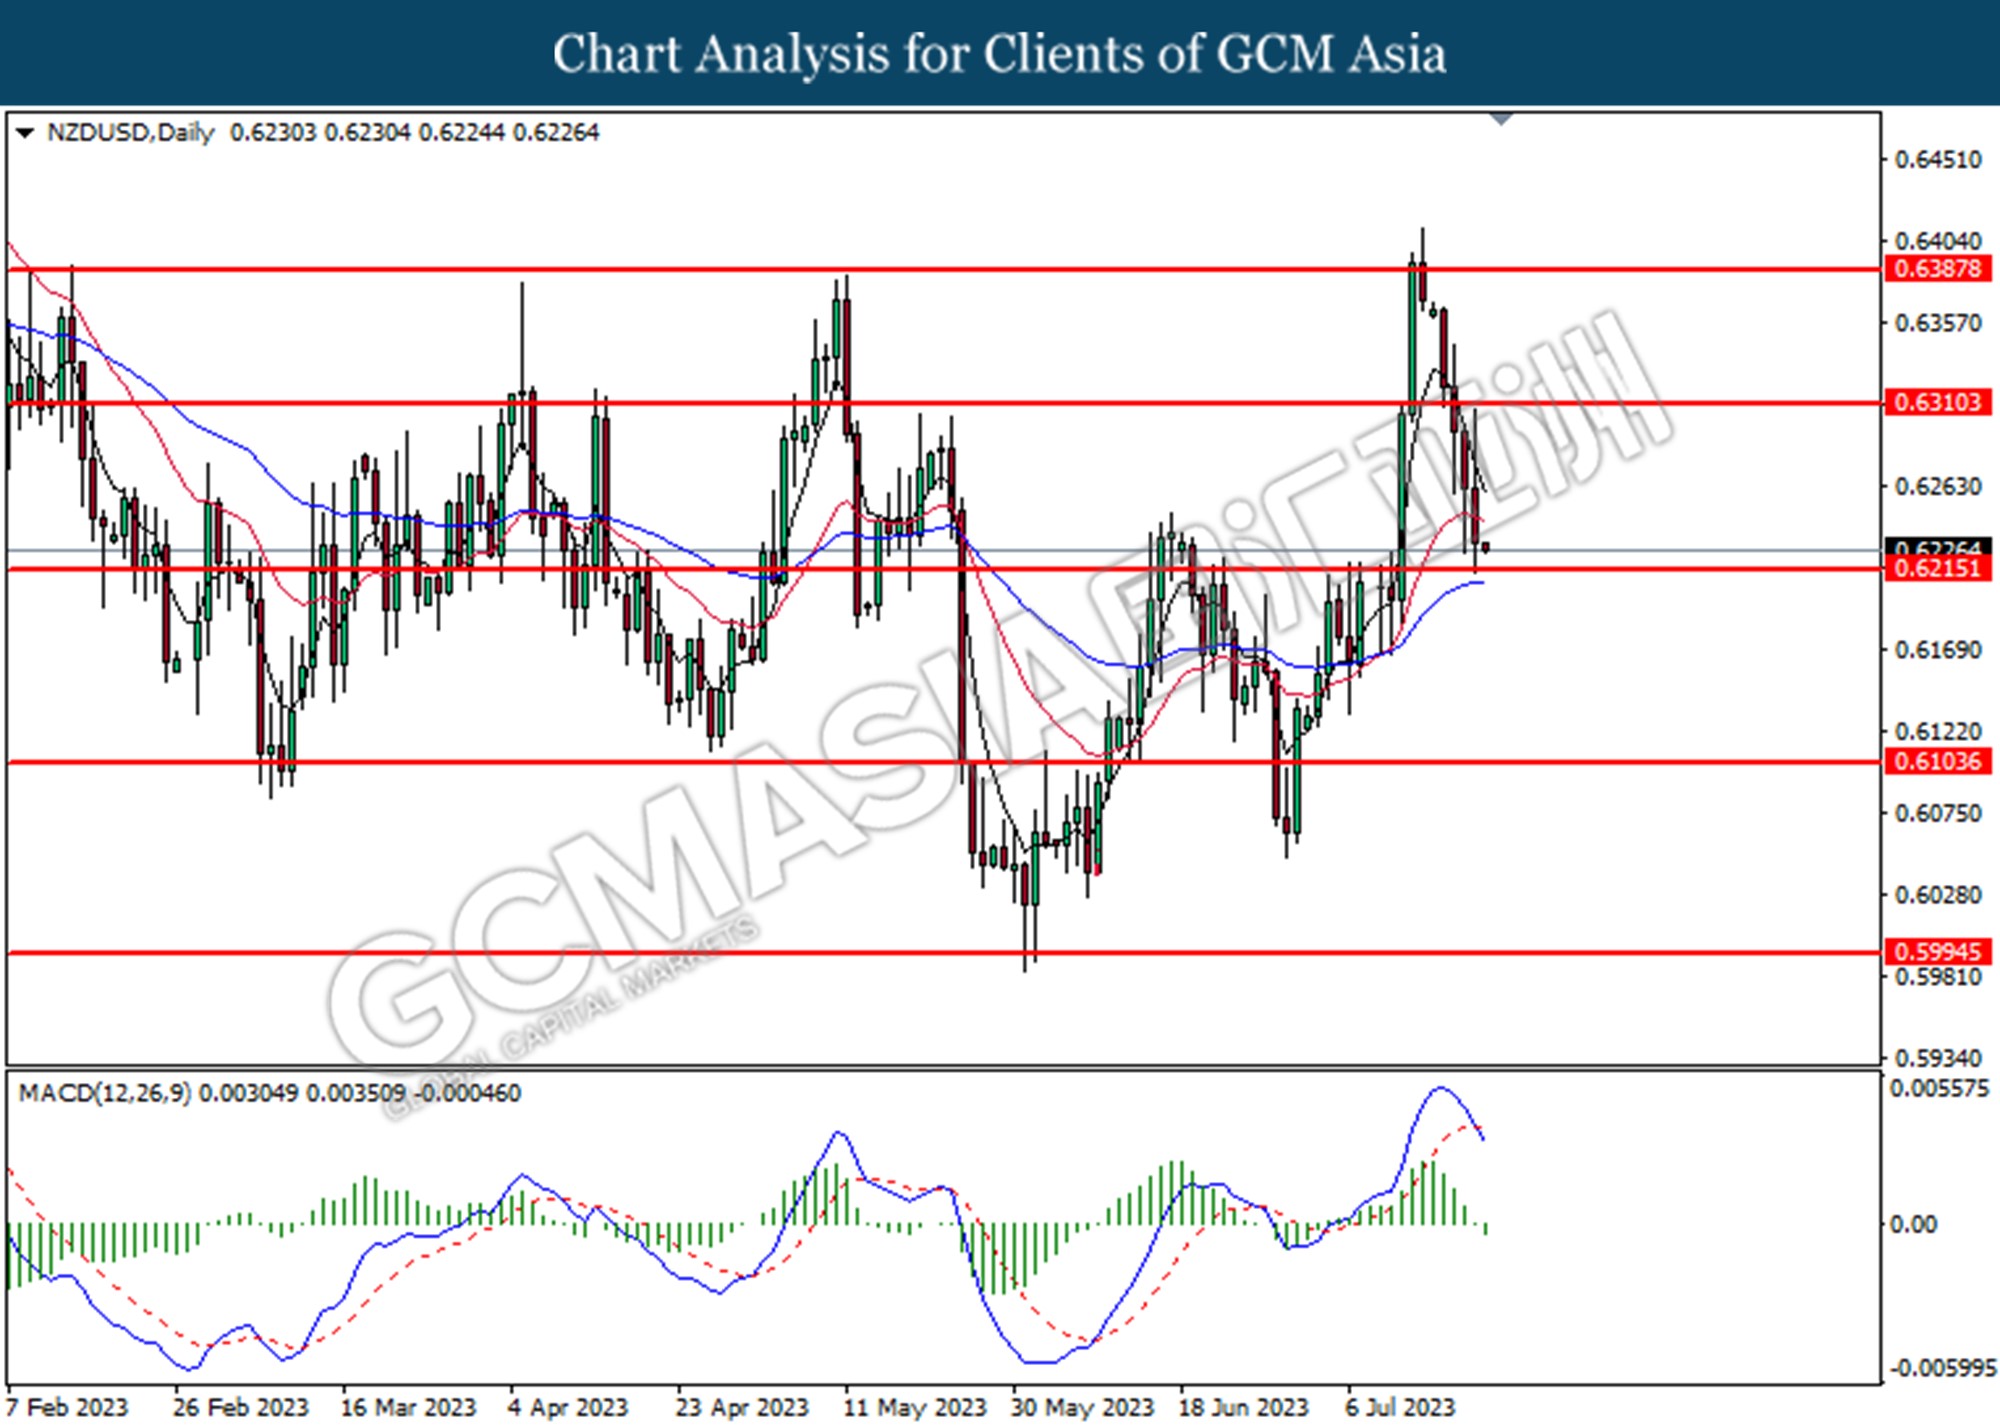This screenshot has width=2000, height=1428.
Task: Click the 6 Jul 2023 date label
Action: [1400, 1407]
